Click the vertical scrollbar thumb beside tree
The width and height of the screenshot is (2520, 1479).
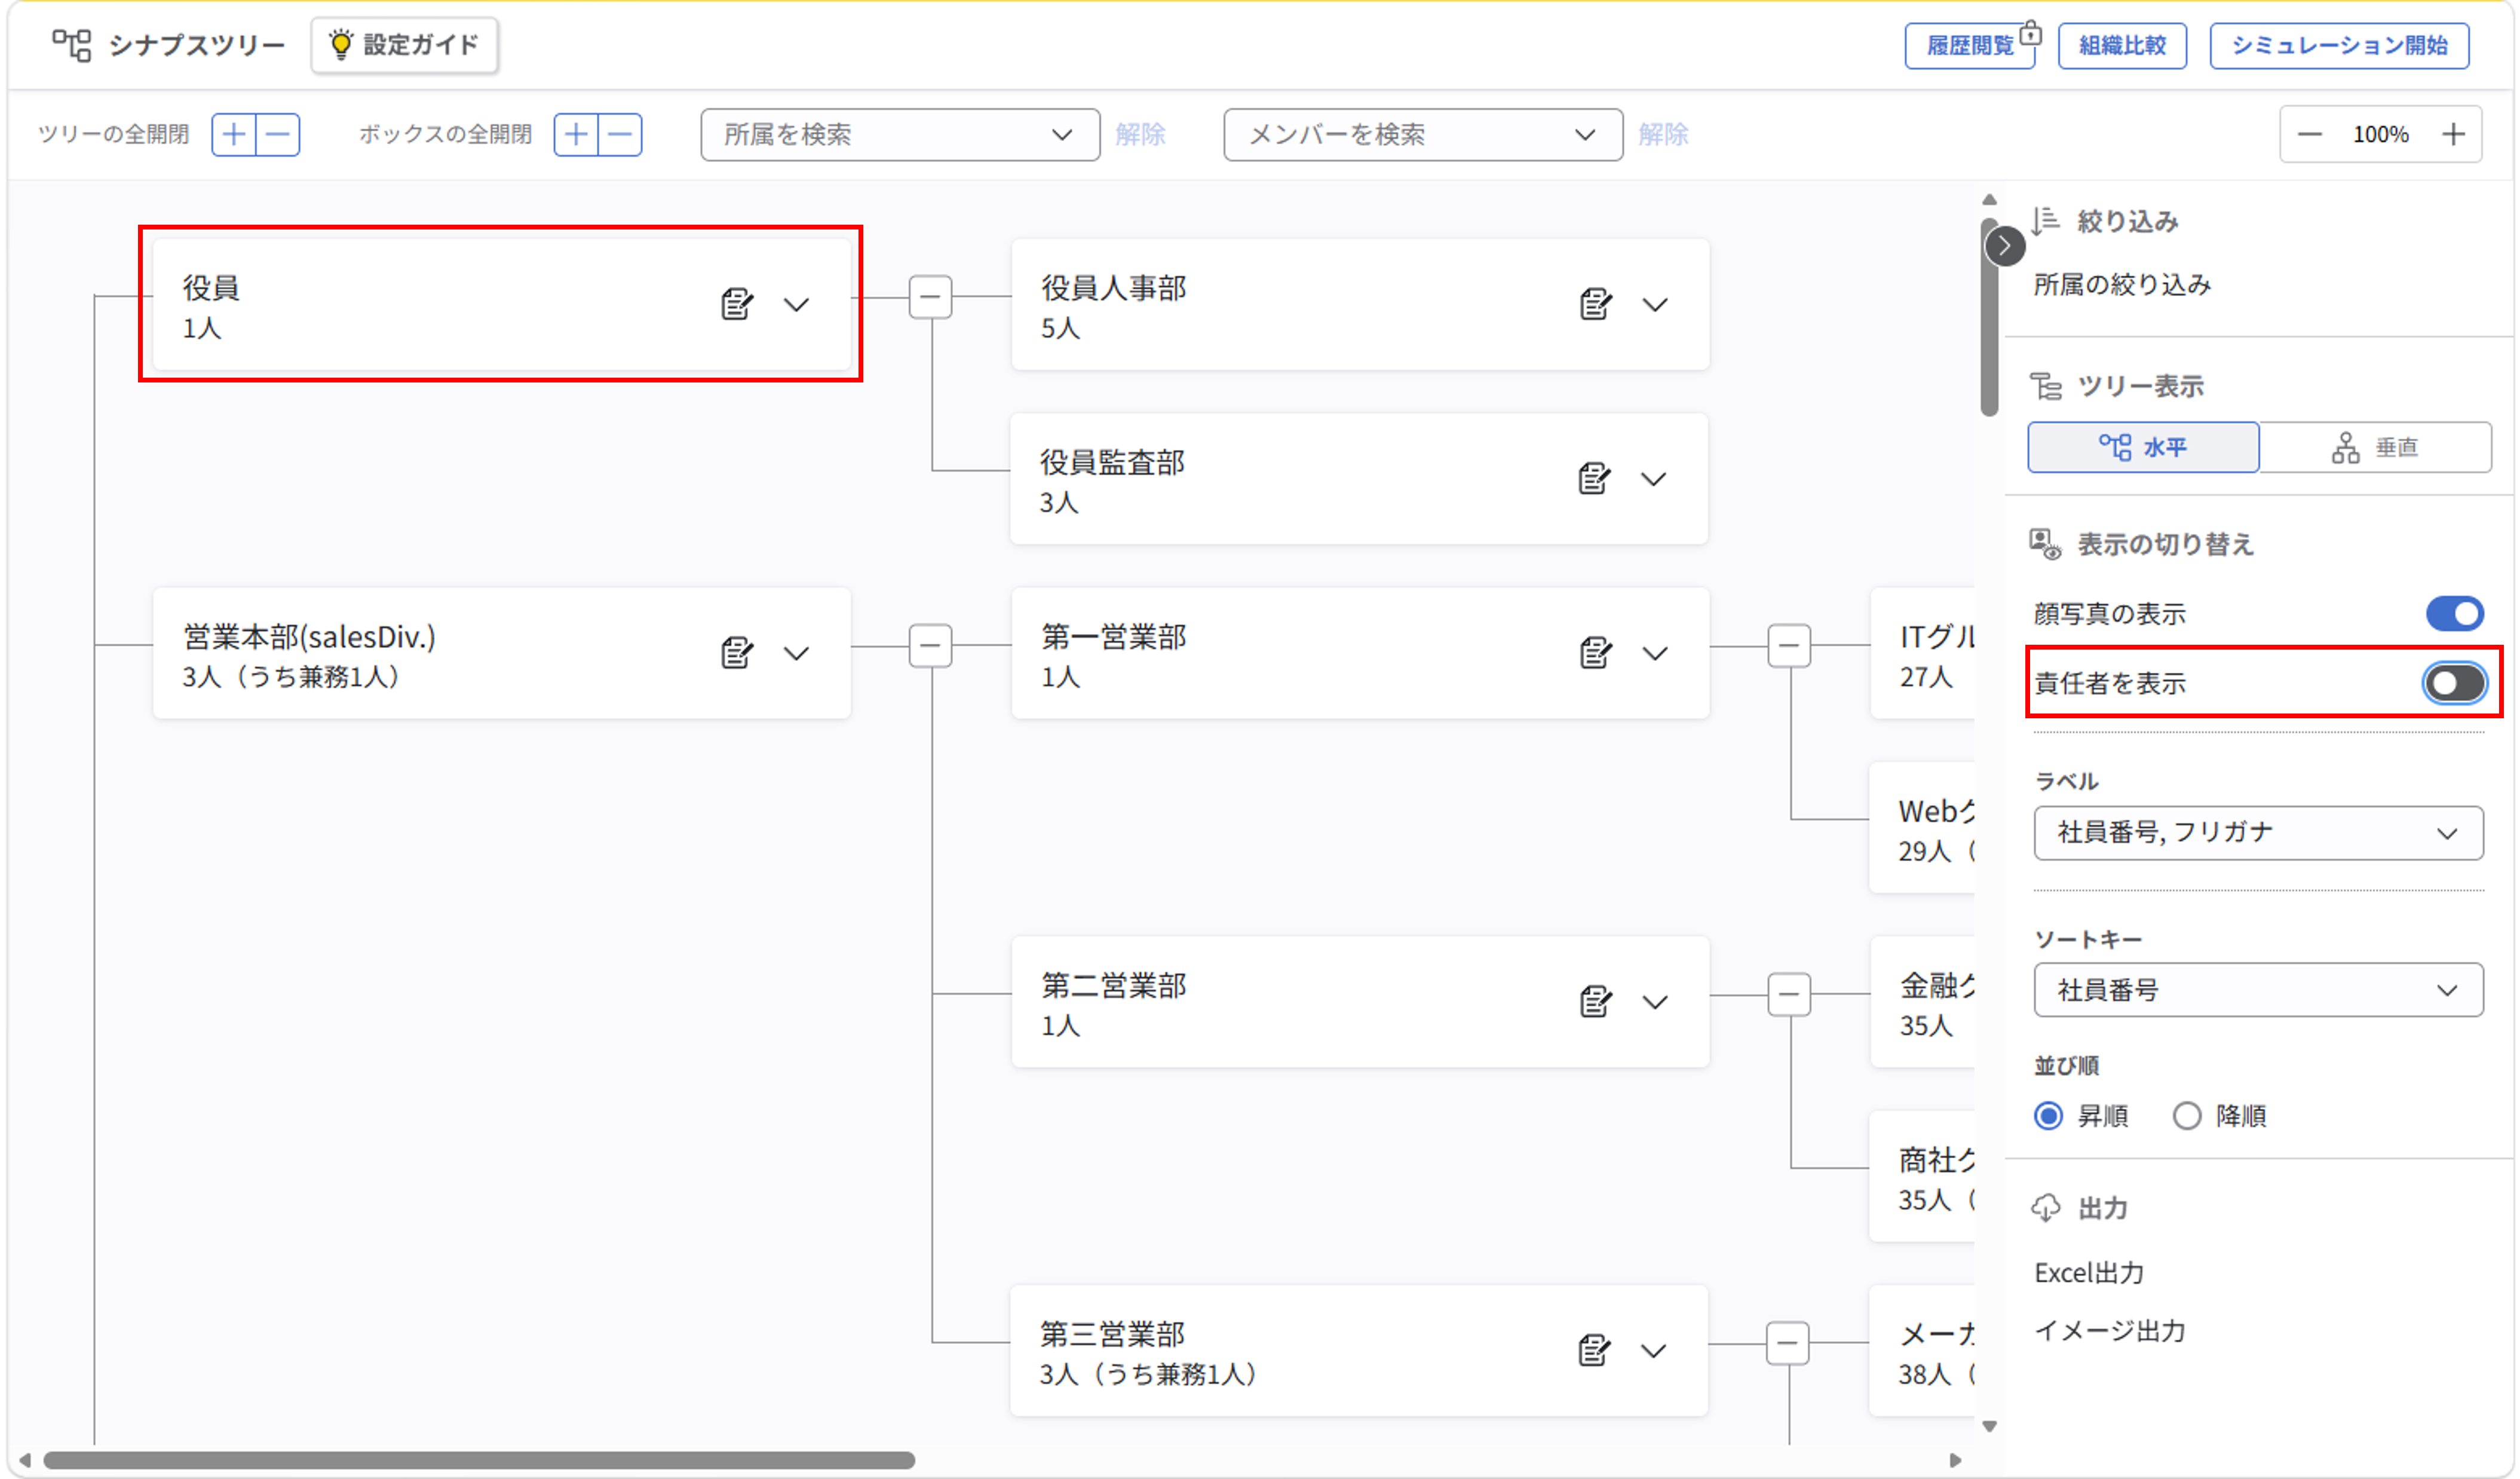coord(1989,316)
